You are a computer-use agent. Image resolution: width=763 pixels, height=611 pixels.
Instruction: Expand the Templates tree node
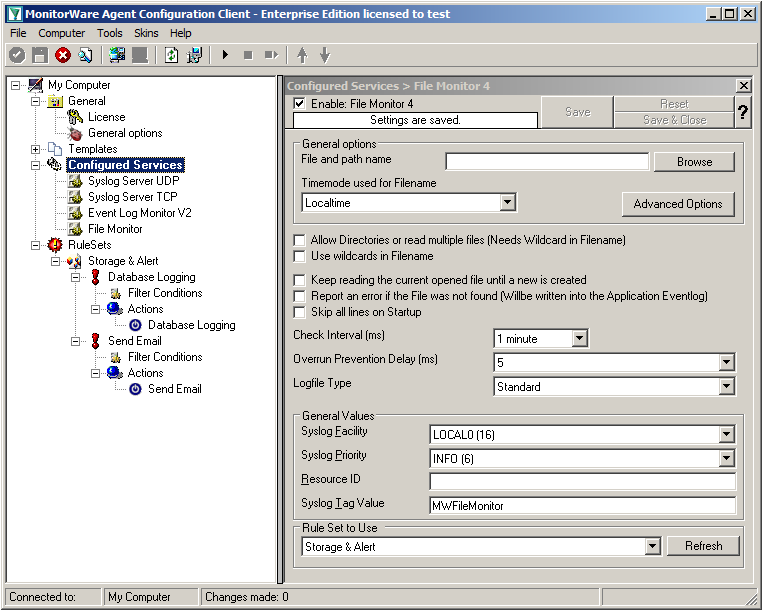36,149
